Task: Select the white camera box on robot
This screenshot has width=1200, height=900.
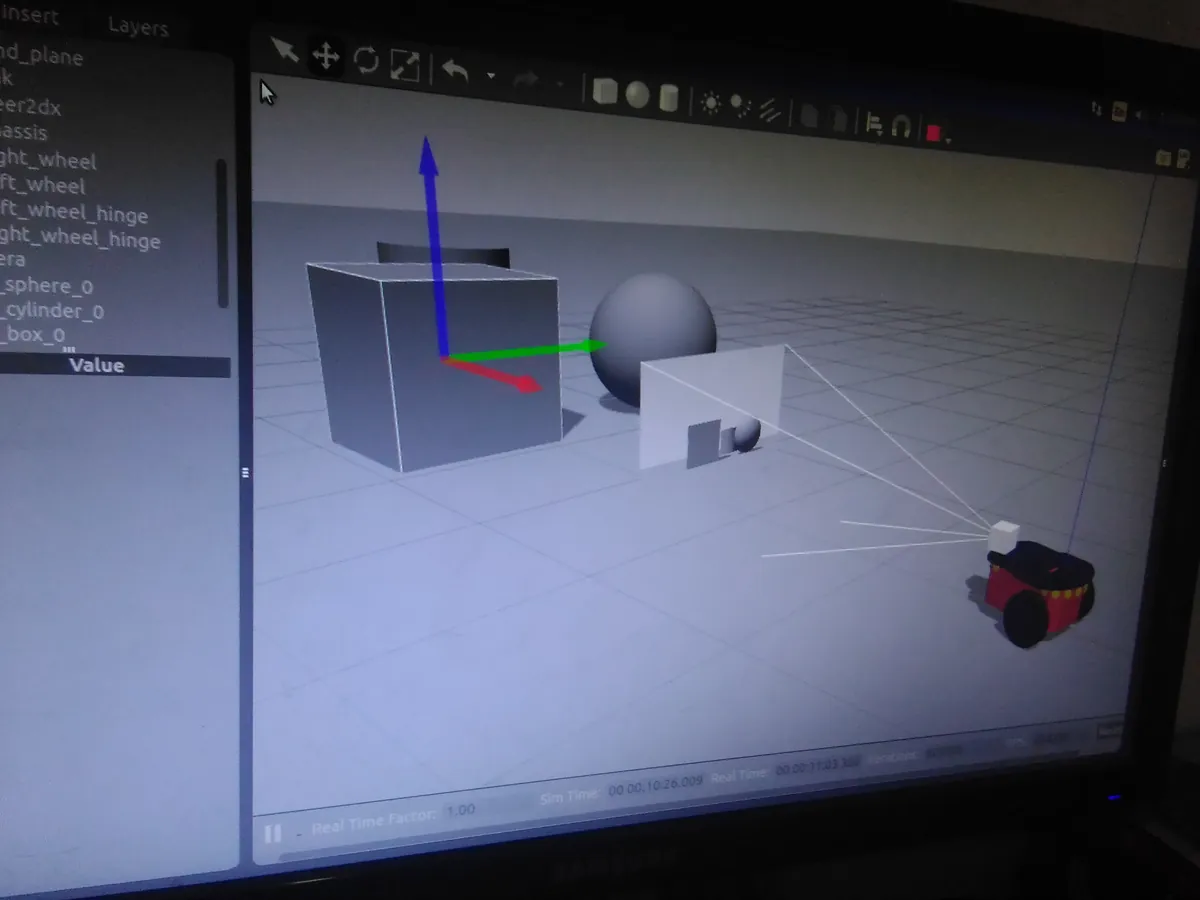Action: [1004, 535]
